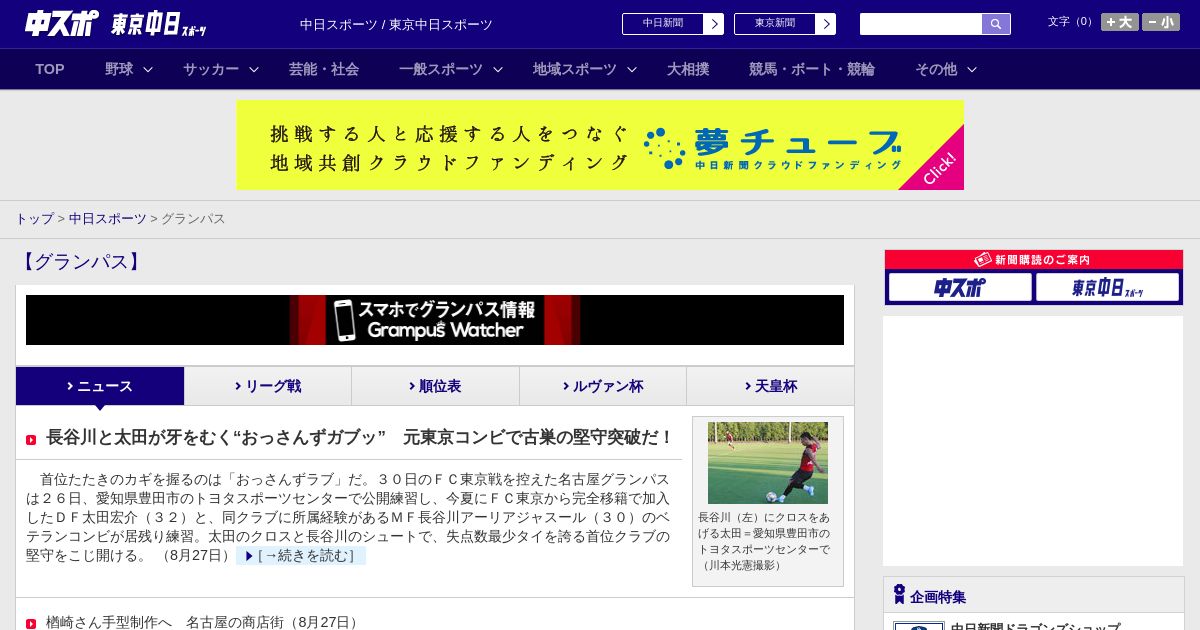Screen dimensions: 1200x630
Task: Open the サッカー menu
Action: [211, 69]
